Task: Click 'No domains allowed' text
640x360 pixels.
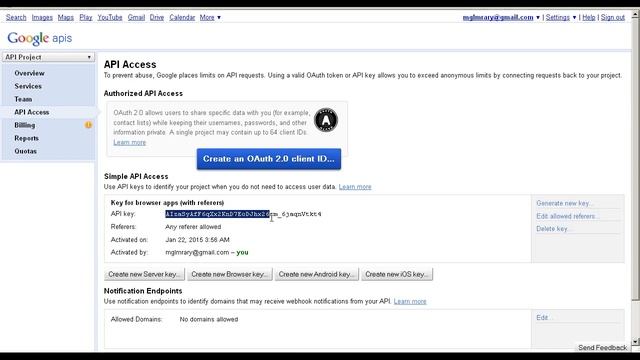Action: (x=209, y=319)
